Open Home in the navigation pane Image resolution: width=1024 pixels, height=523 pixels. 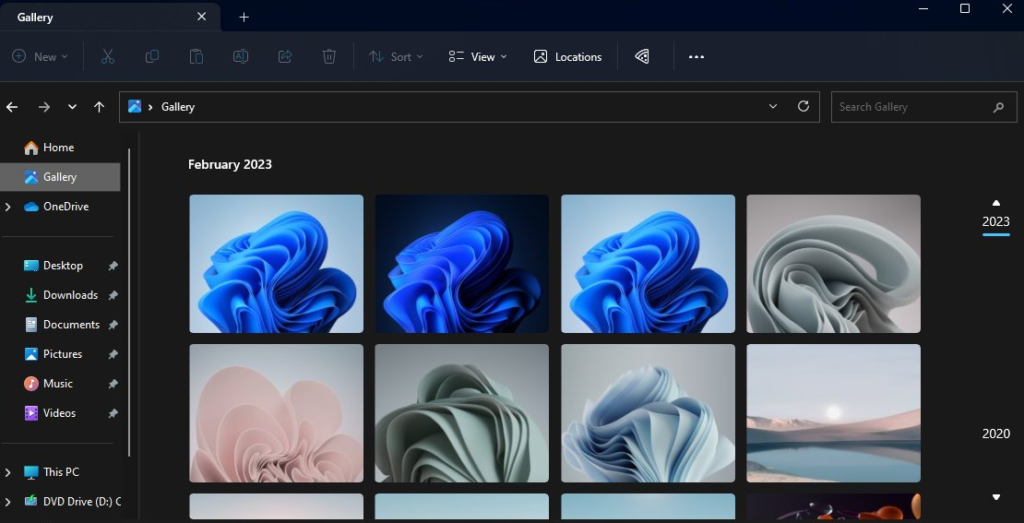pos(60,148)
